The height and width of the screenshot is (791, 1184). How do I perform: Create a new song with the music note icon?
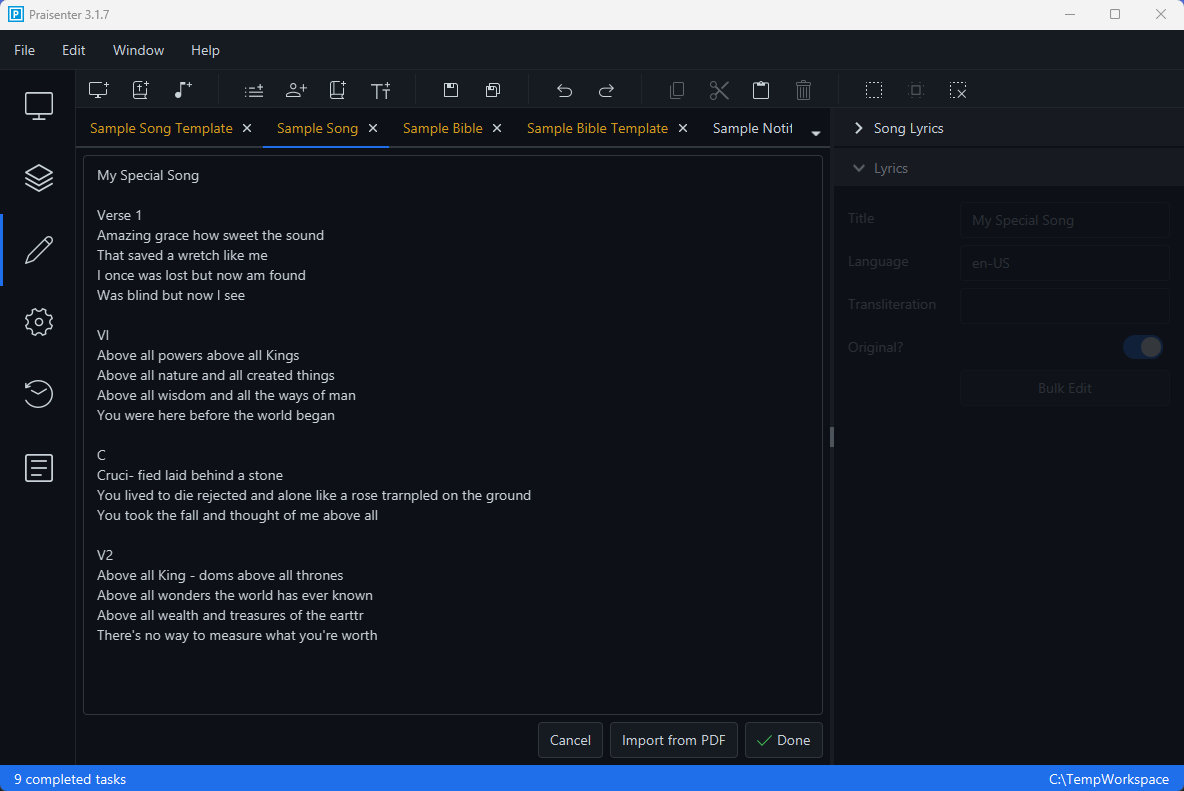click(x=182, y=89)
